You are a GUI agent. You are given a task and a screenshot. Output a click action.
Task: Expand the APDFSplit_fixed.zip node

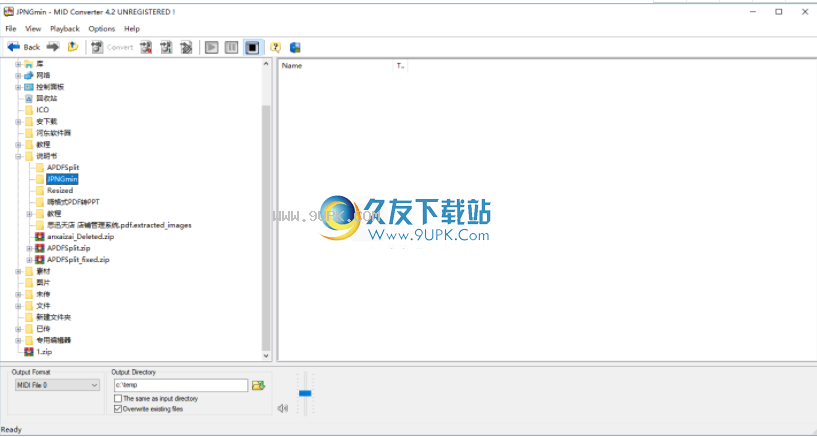(29, 259)
